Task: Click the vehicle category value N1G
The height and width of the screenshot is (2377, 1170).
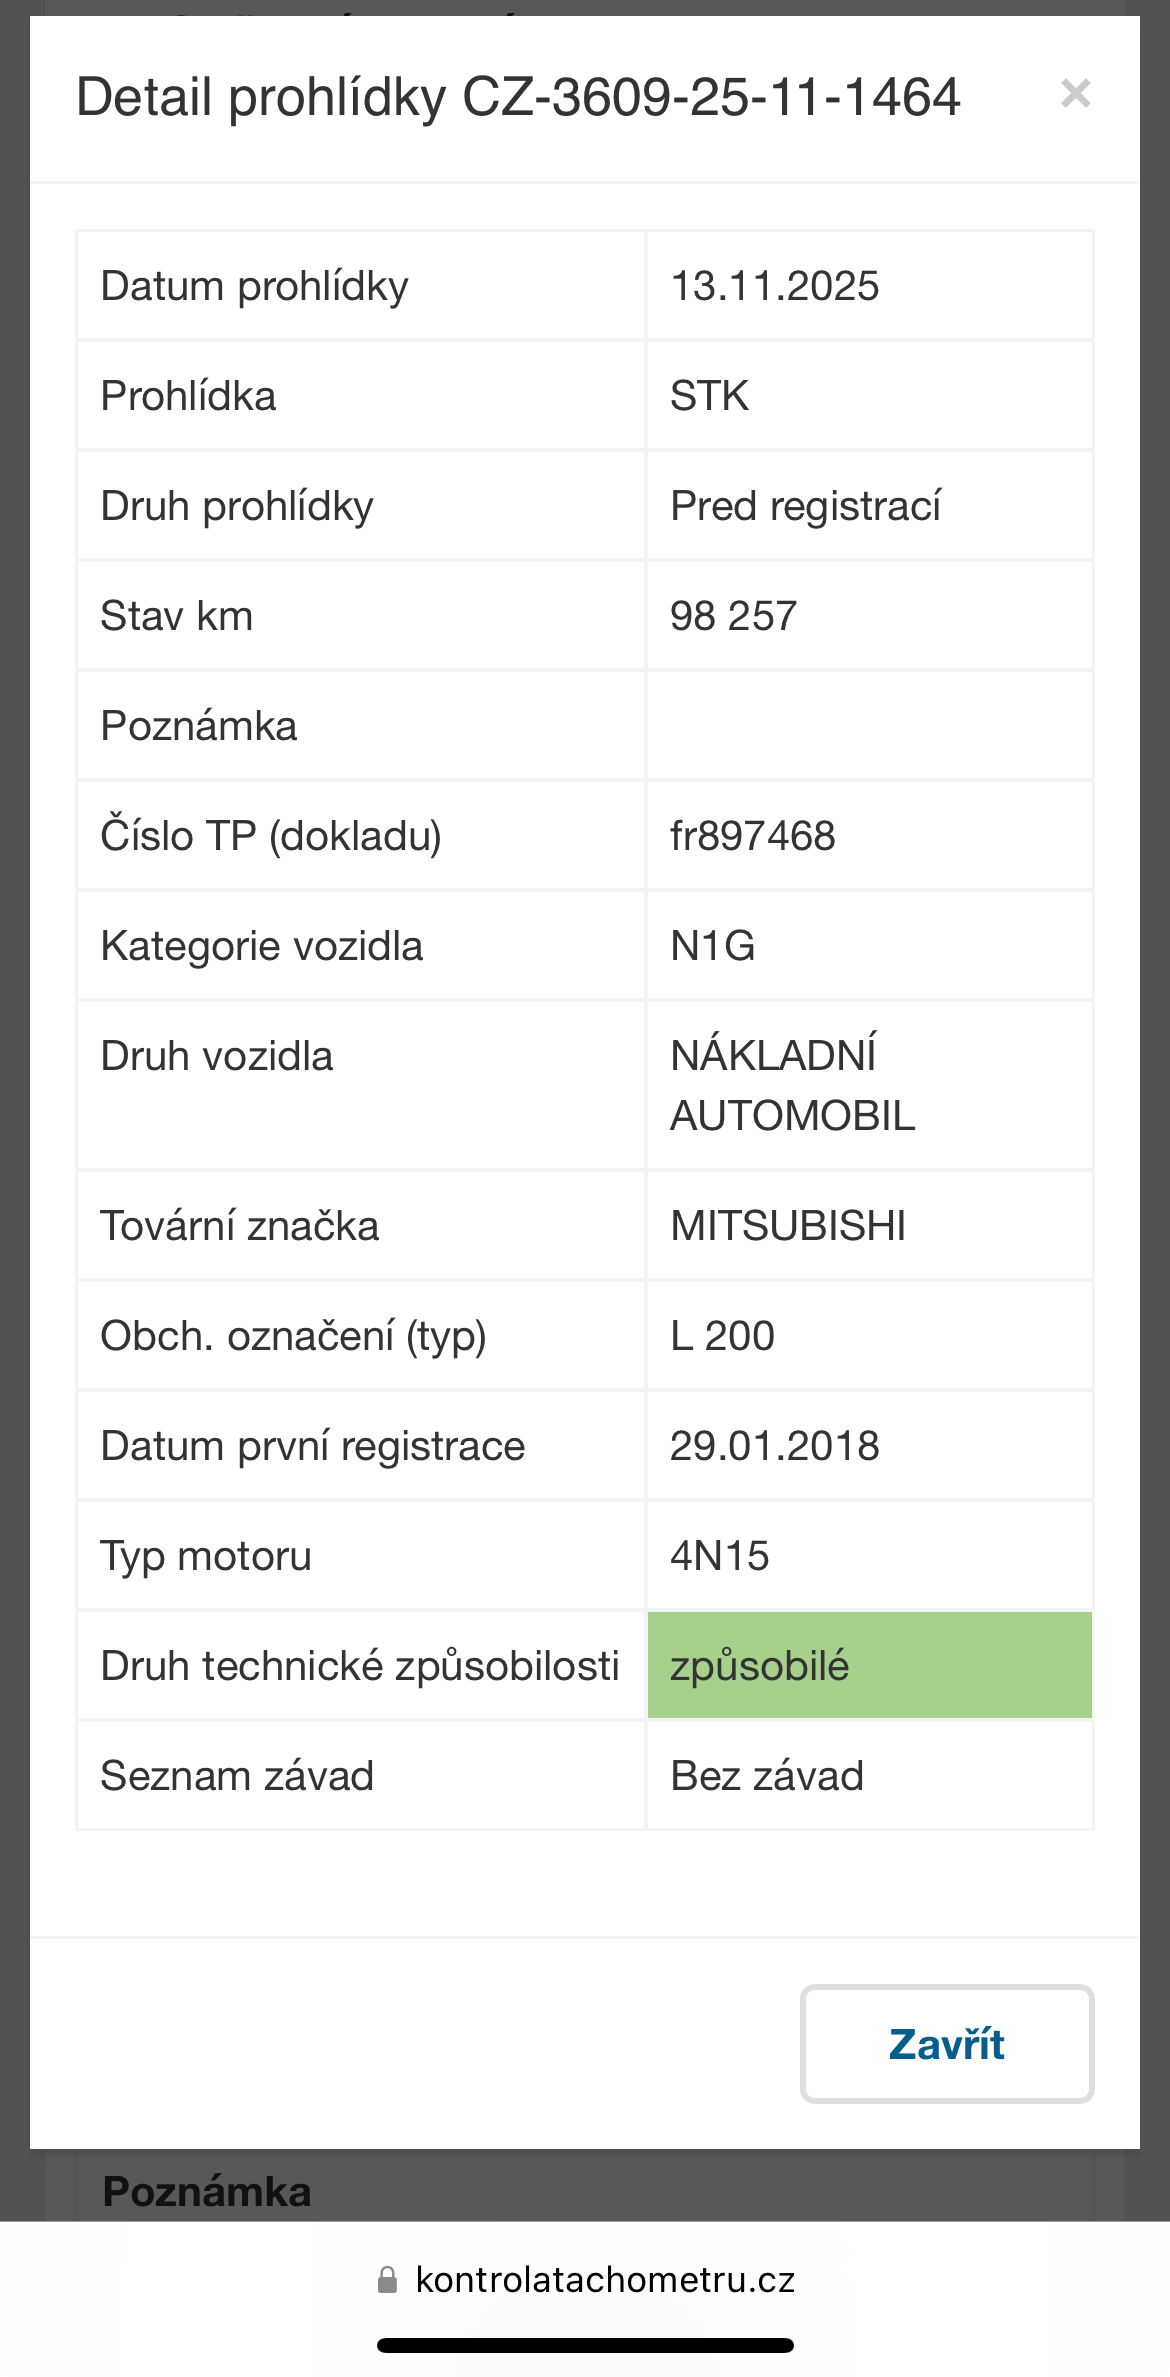Action: coord(713,946)
